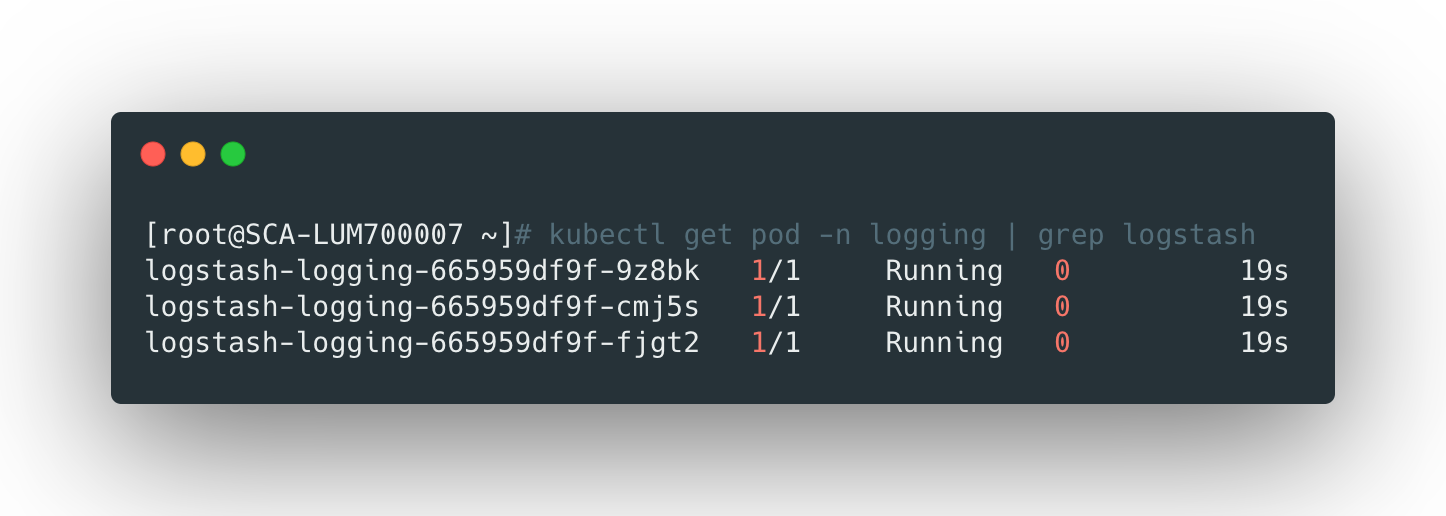This screenshot has height=516, width=1446.
Task: Click the Running status of the fjgt2 pod
Action: click(x=944, y=343)
